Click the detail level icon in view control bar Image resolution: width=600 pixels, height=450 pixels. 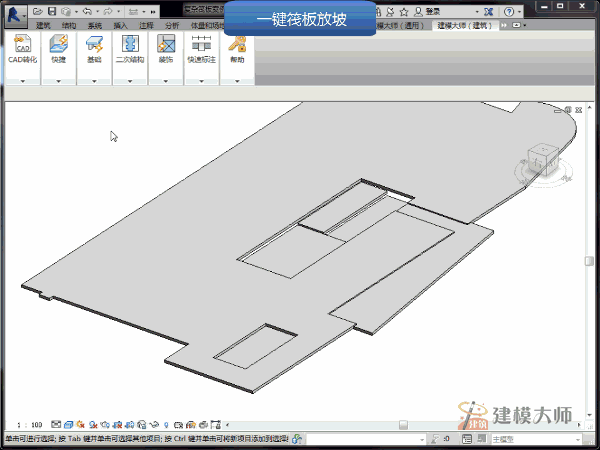coord(56,424)
